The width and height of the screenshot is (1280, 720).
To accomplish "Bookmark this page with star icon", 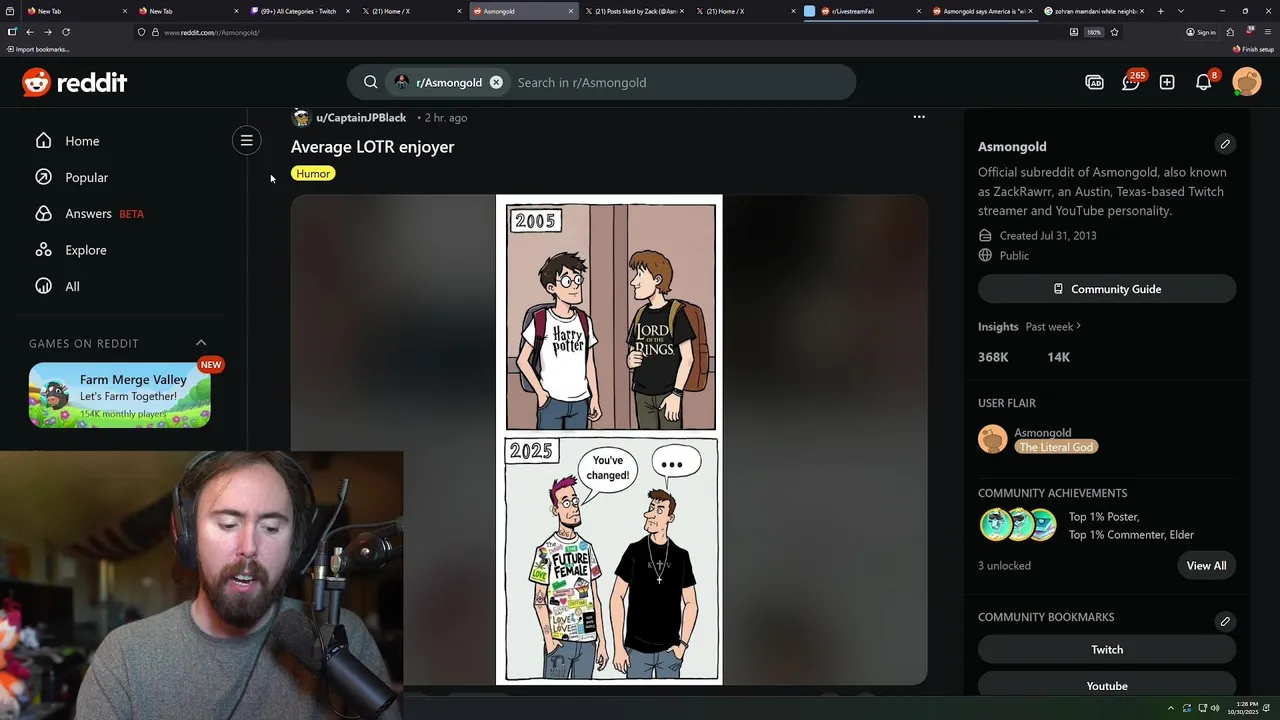I will click(1114, 32).
